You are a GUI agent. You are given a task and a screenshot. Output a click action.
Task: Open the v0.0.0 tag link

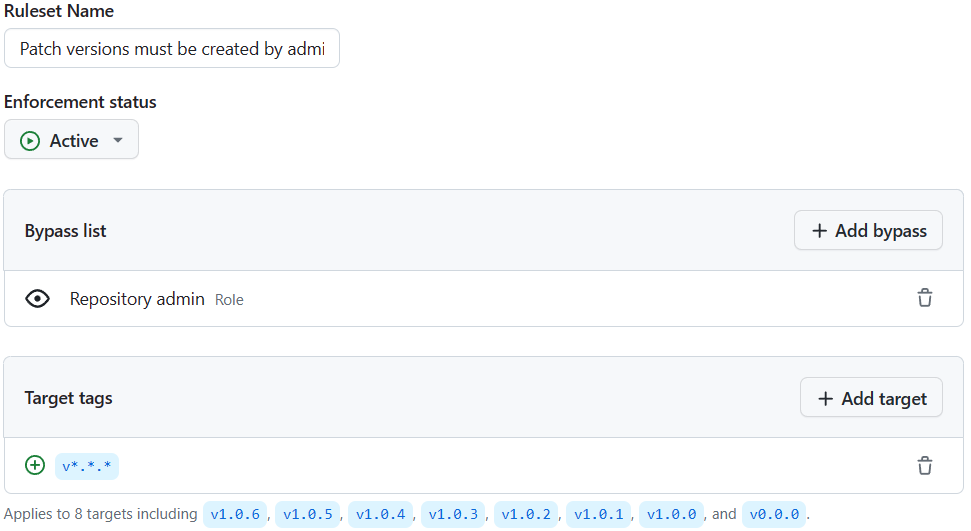774,514
